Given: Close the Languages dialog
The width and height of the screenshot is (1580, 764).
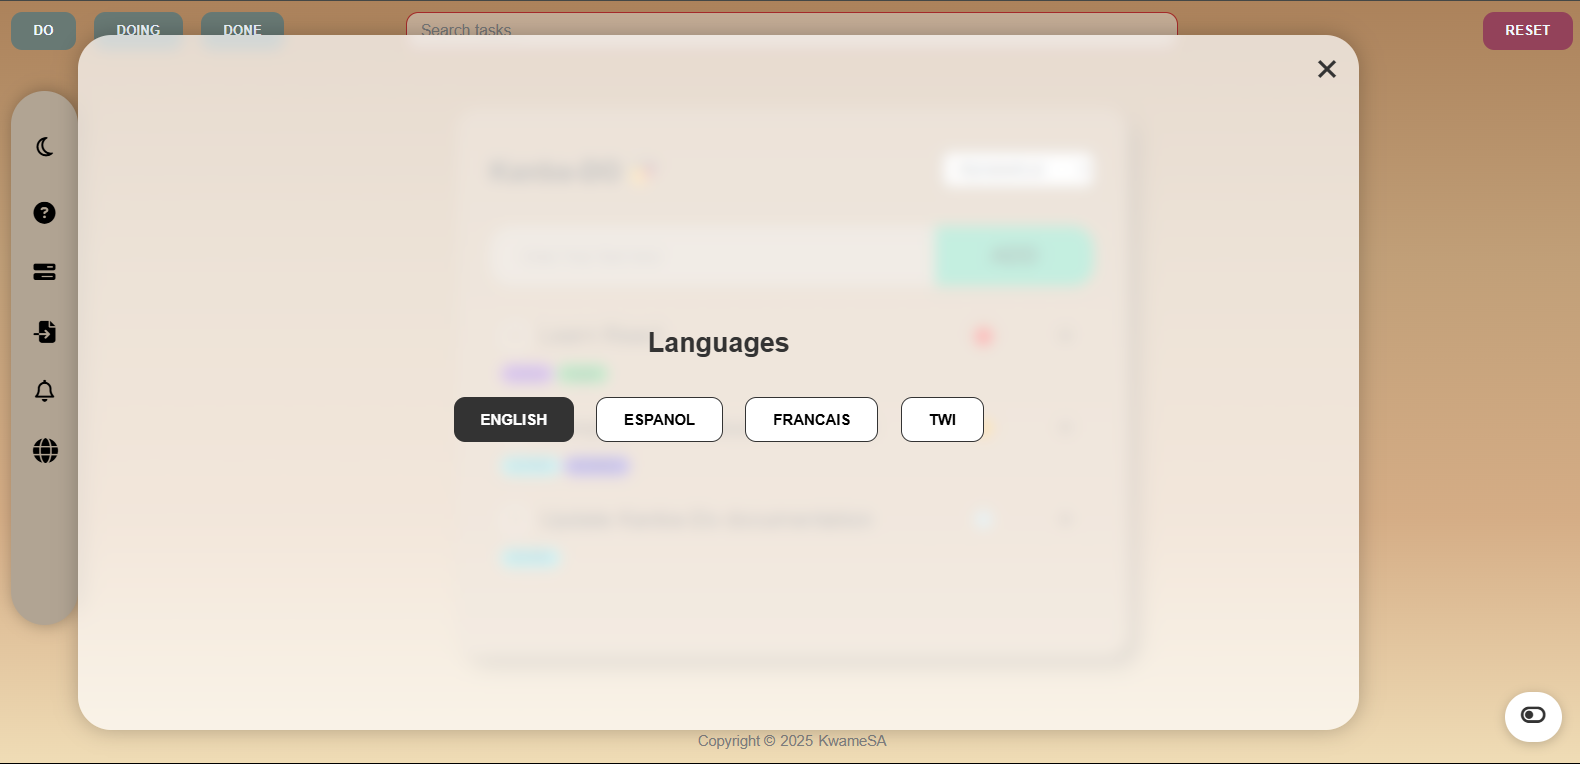Looking at the screenshot, I should coord(1327,69).
